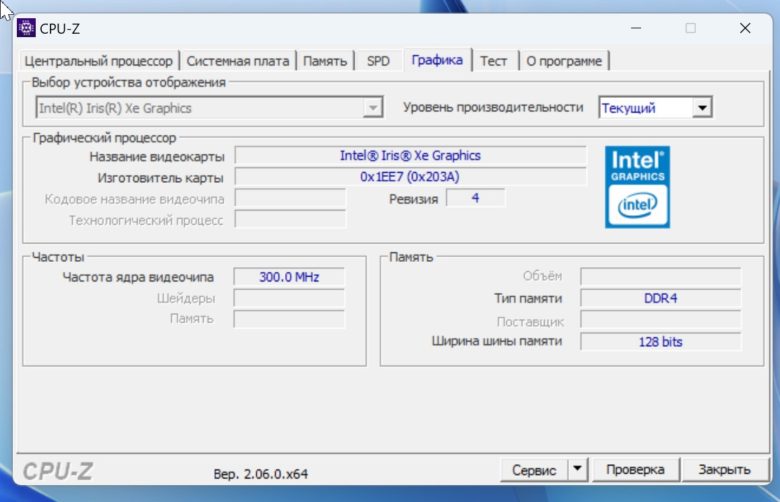Viewport: 780px width, 502px height.
Task: Click the empty Поставщик field
Action: (x=661, y=320)
